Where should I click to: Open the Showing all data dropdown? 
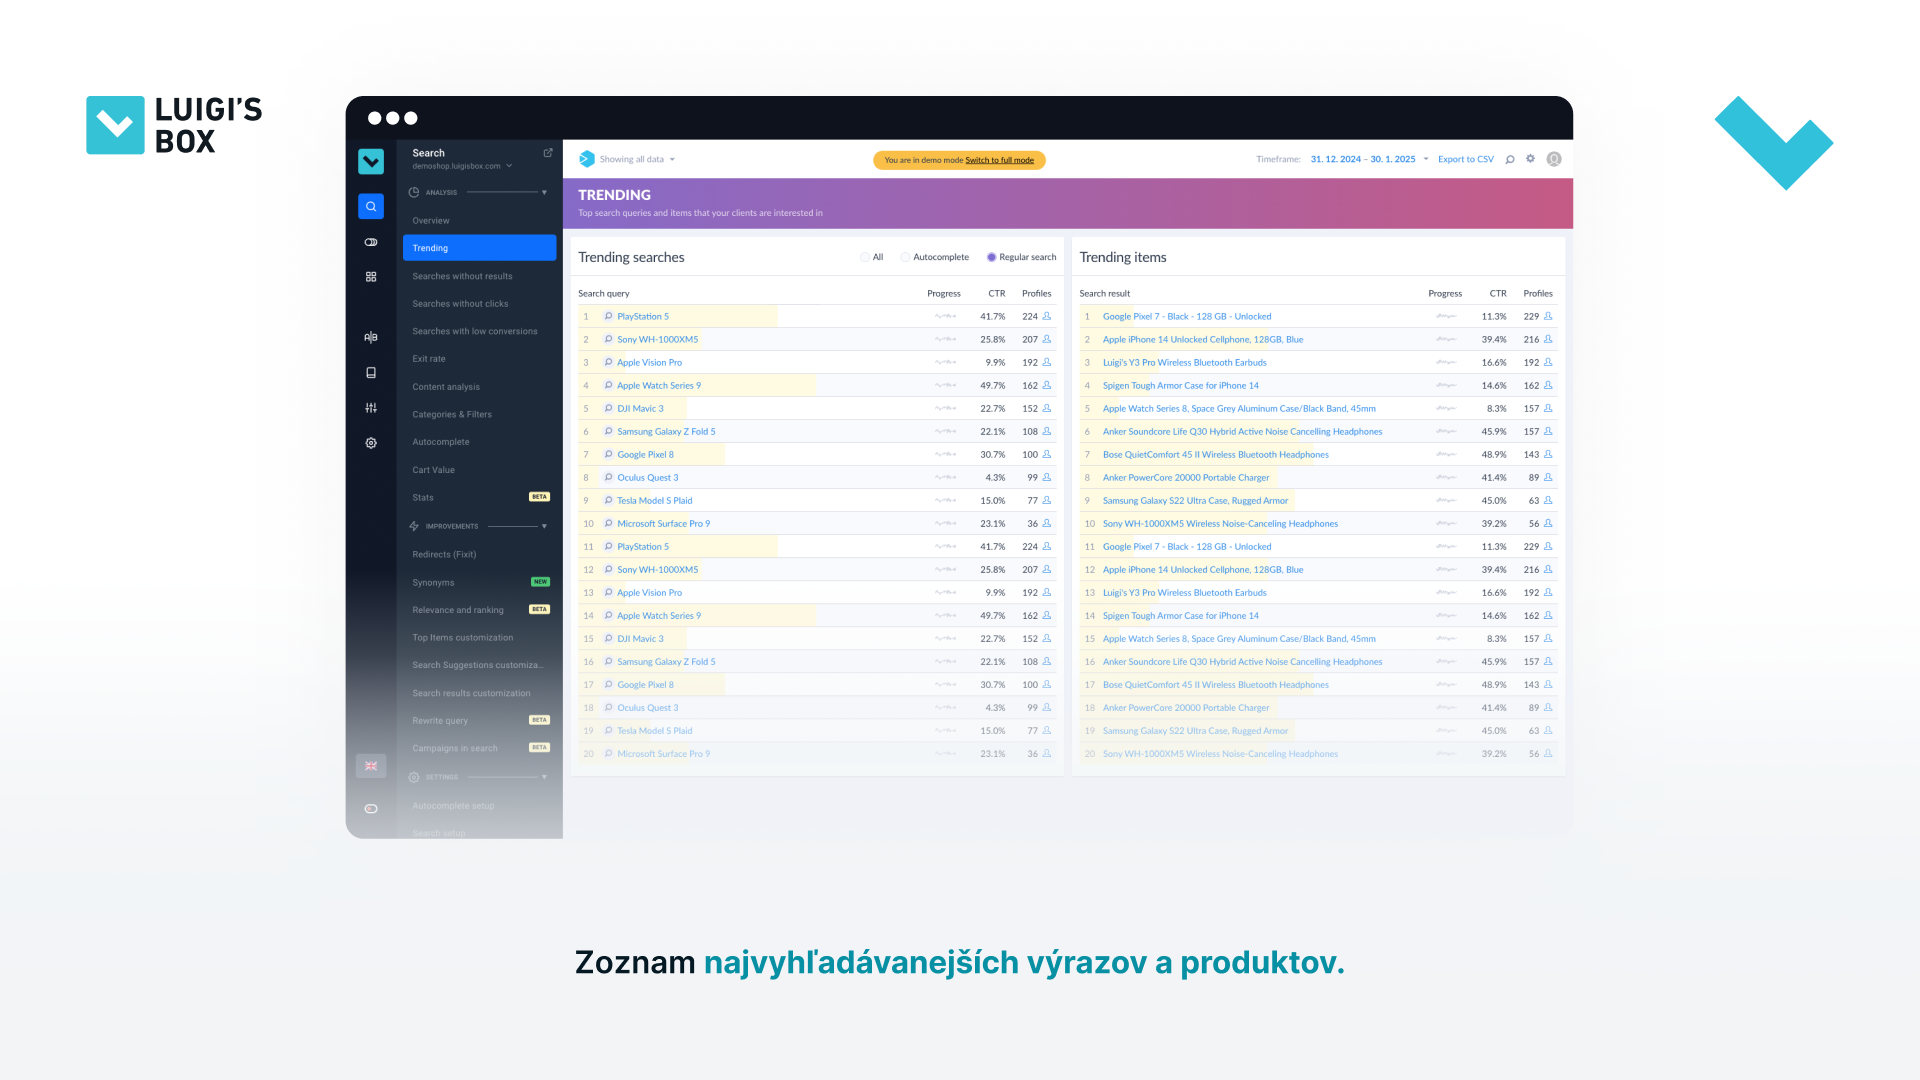[637, 159]
